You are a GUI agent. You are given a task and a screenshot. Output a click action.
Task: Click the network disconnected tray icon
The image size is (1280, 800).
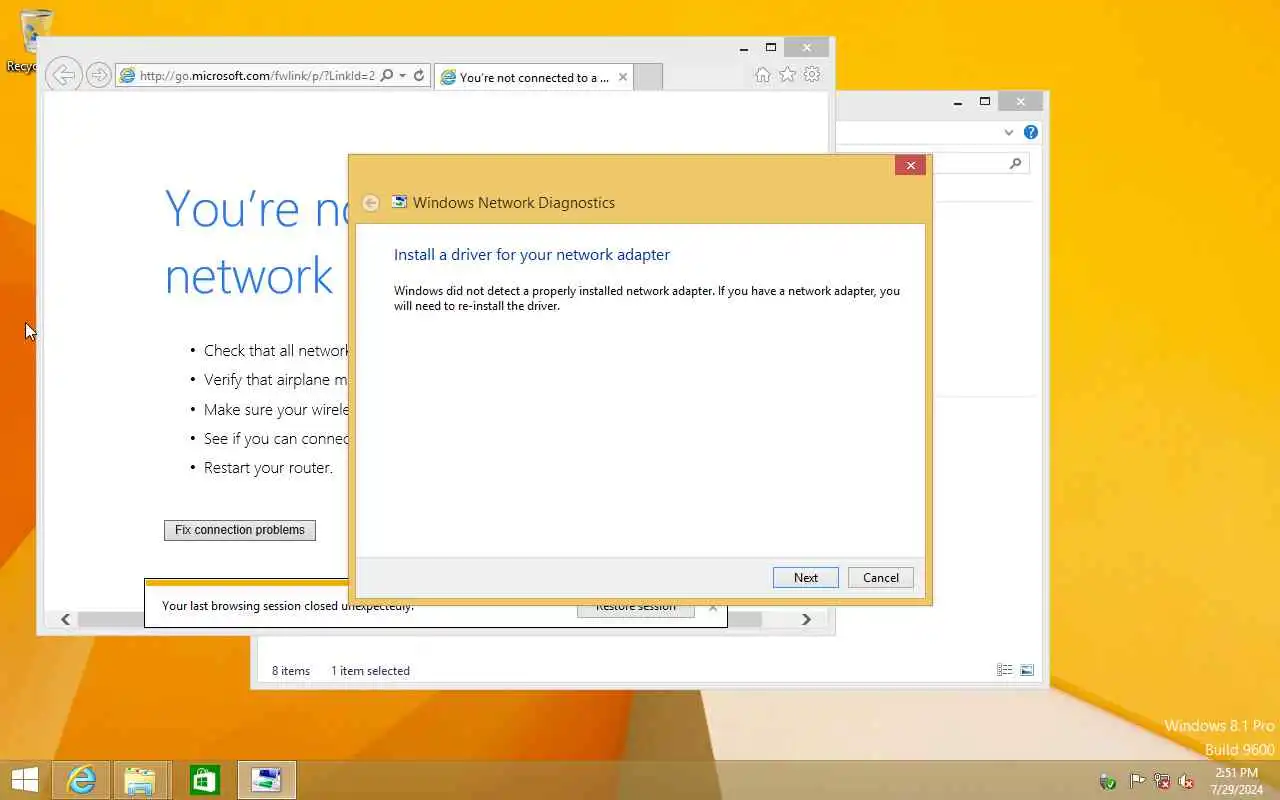[x=1162, y=781]
